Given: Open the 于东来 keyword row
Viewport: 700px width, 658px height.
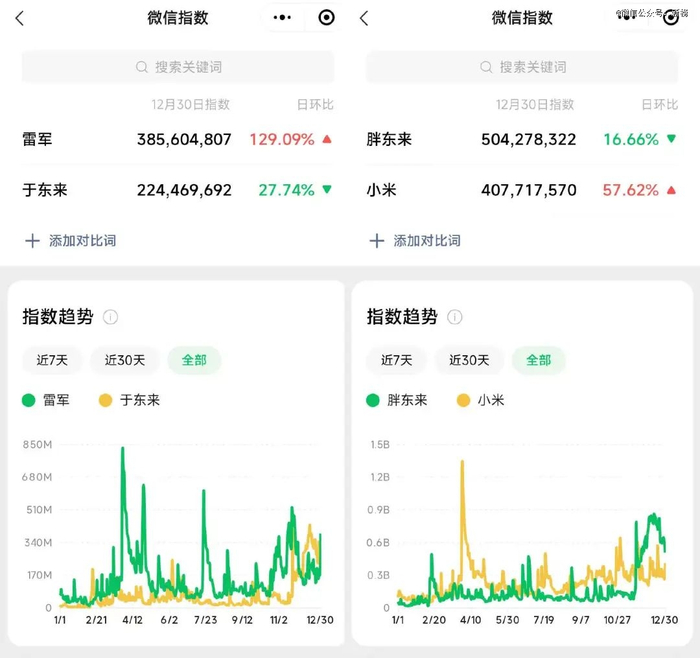Looking at the screenshot, I should point(178,190).
